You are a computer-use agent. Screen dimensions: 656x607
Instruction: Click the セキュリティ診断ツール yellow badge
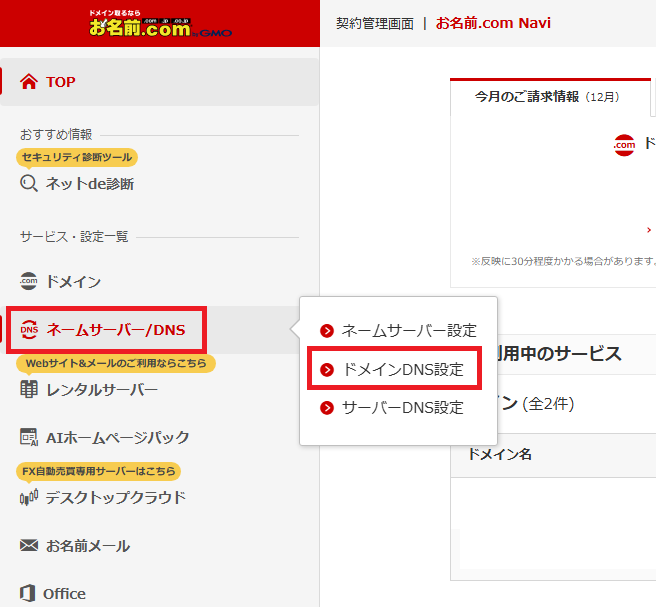pos(77,157)
